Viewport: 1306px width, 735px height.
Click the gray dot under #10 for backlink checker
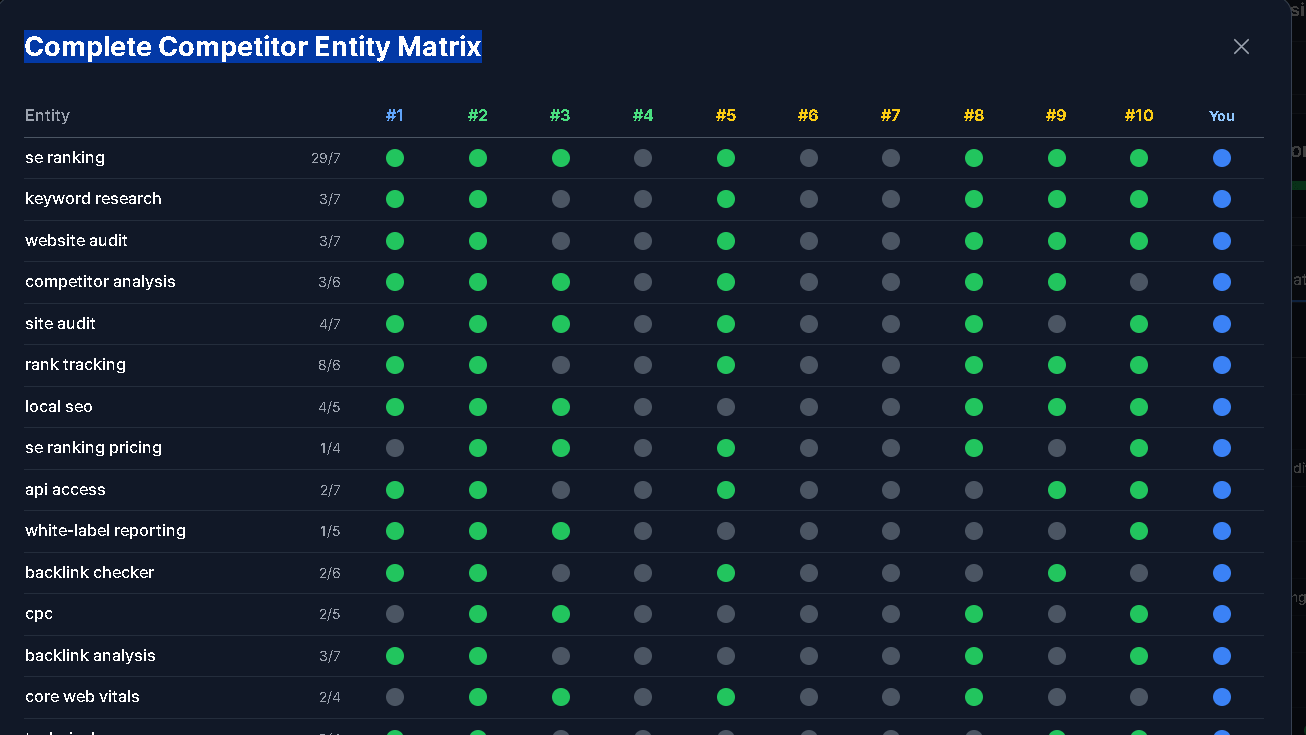pyautogui.click(x=1139, y=573)
